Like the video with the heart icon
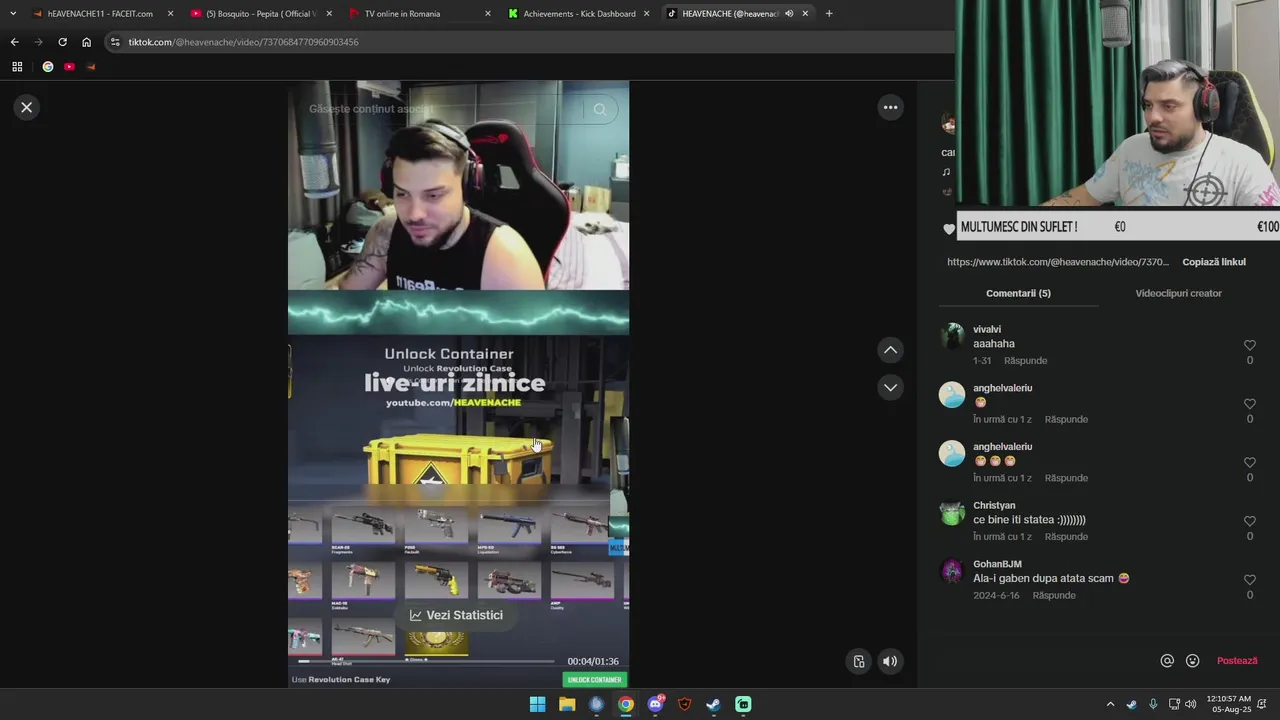The image size is (1280, 720). pyautogui.click(x=949, y=229)
